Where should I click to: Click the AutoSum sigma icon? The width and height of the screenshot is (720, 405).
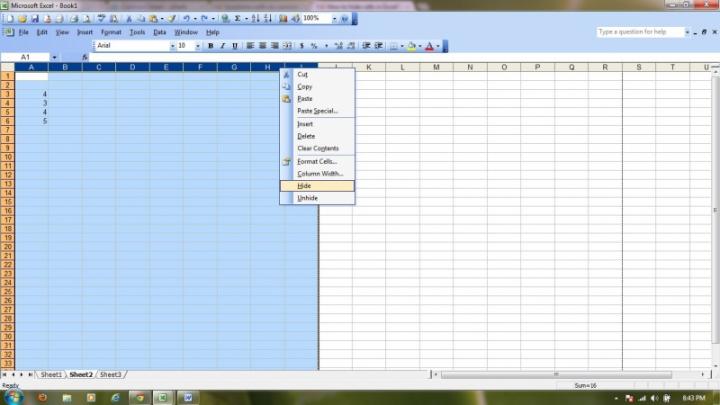point(237,18)
